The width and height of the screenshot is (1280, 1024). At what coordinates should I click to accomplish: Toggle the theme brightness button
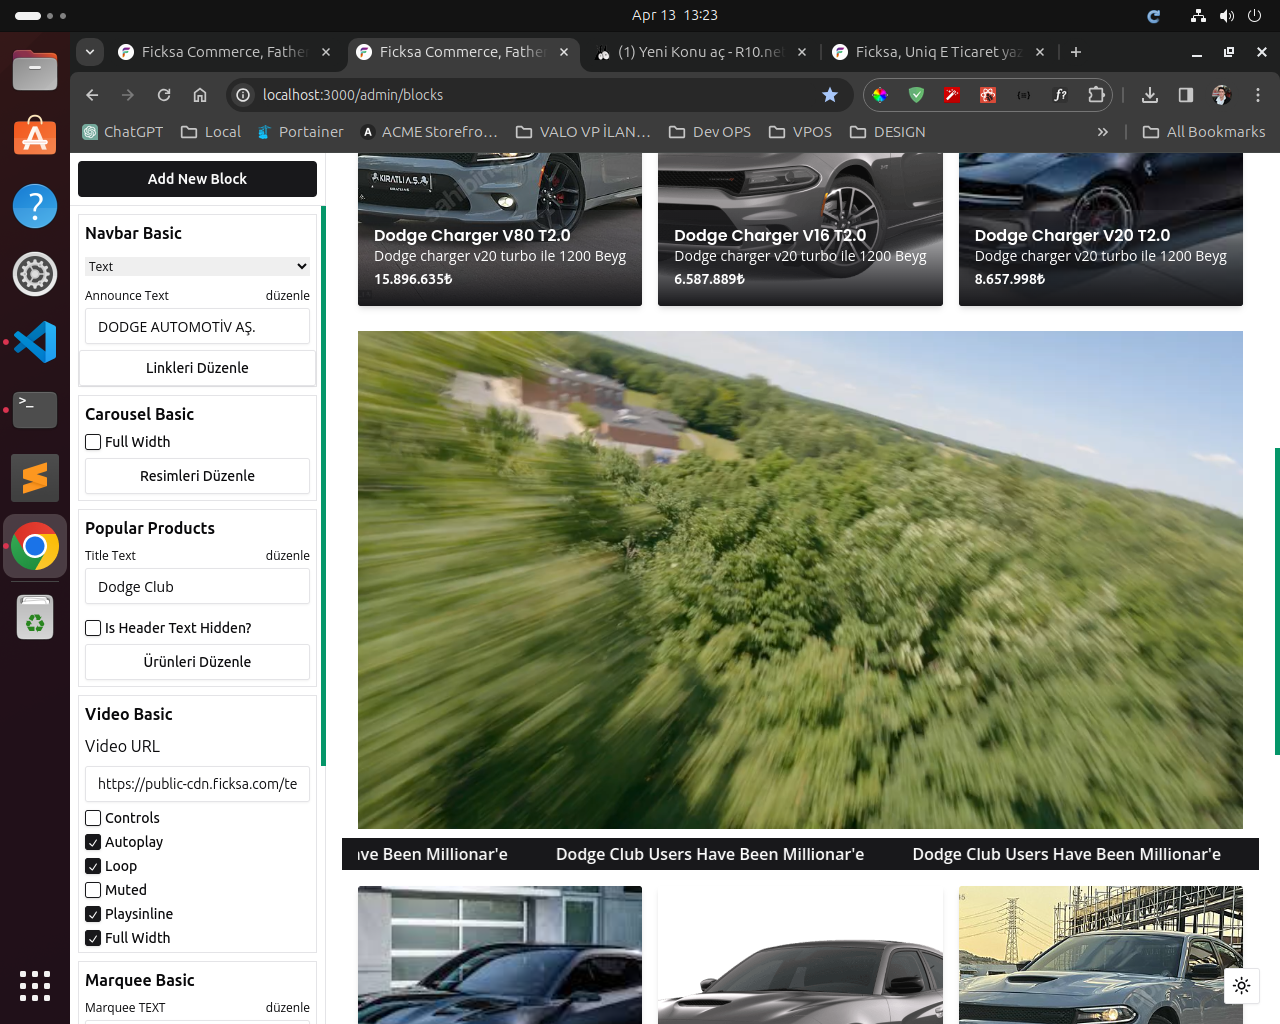1242,985
